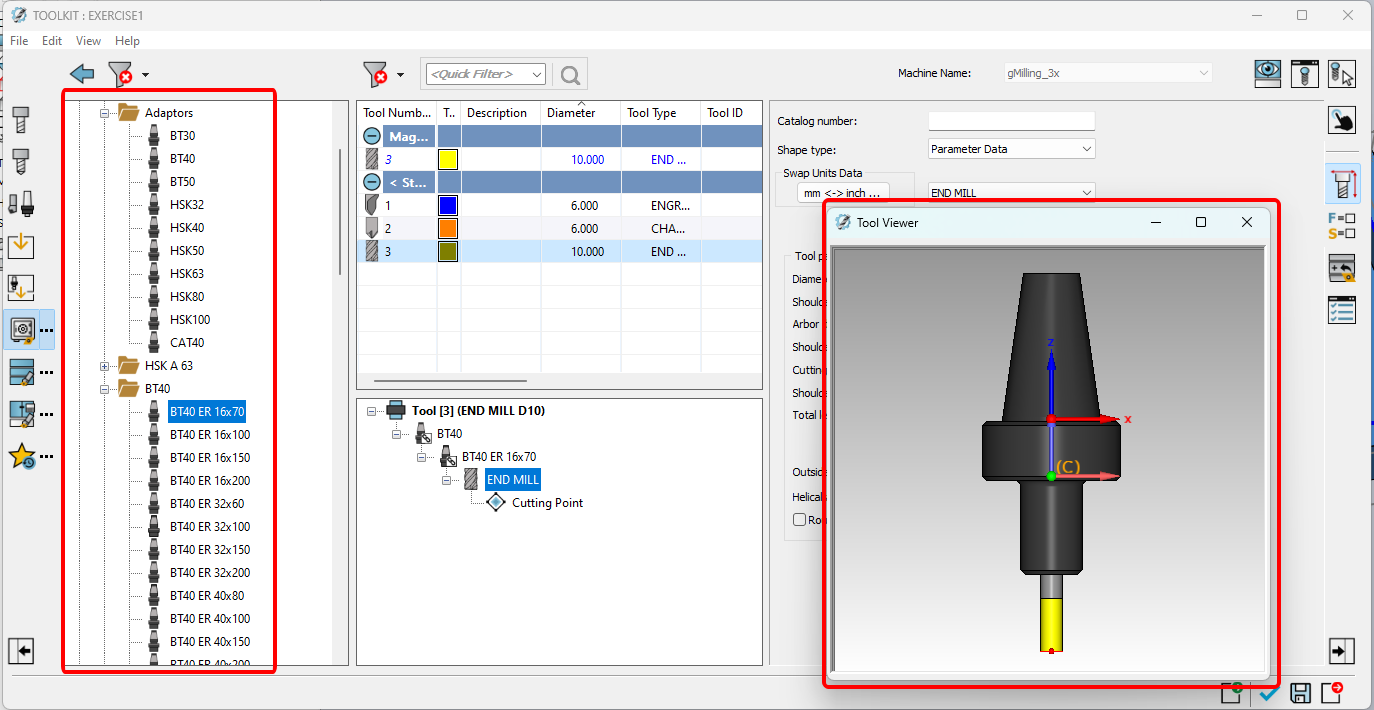Image resolution: width=1374 pixels, height=710 pixels.
Task: Click the pointing hand icon in right sidebar
Action: click(x=1341, y=120)
